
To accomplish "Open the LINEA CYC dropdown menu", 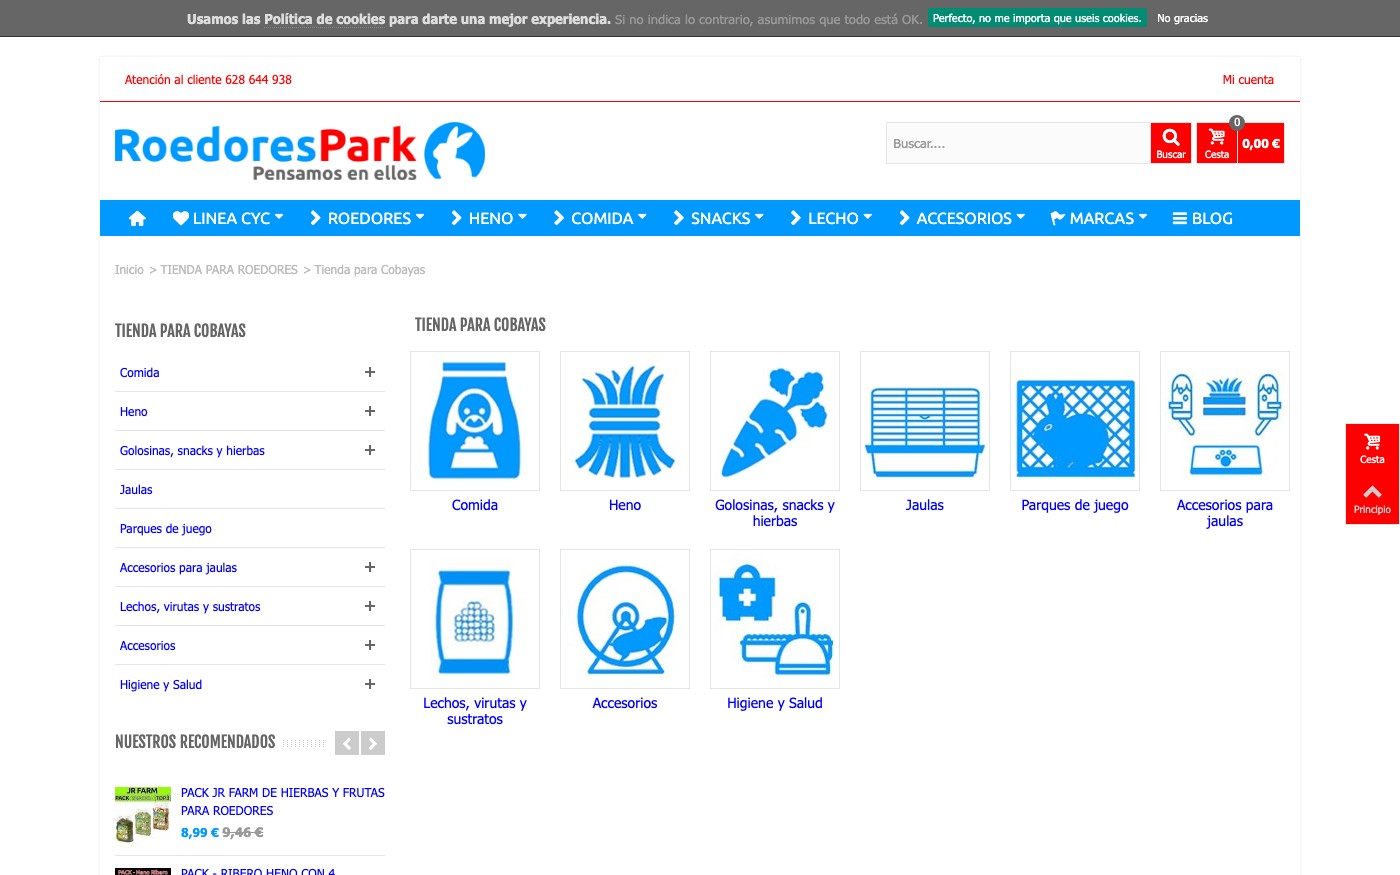I will coord(228,218).
